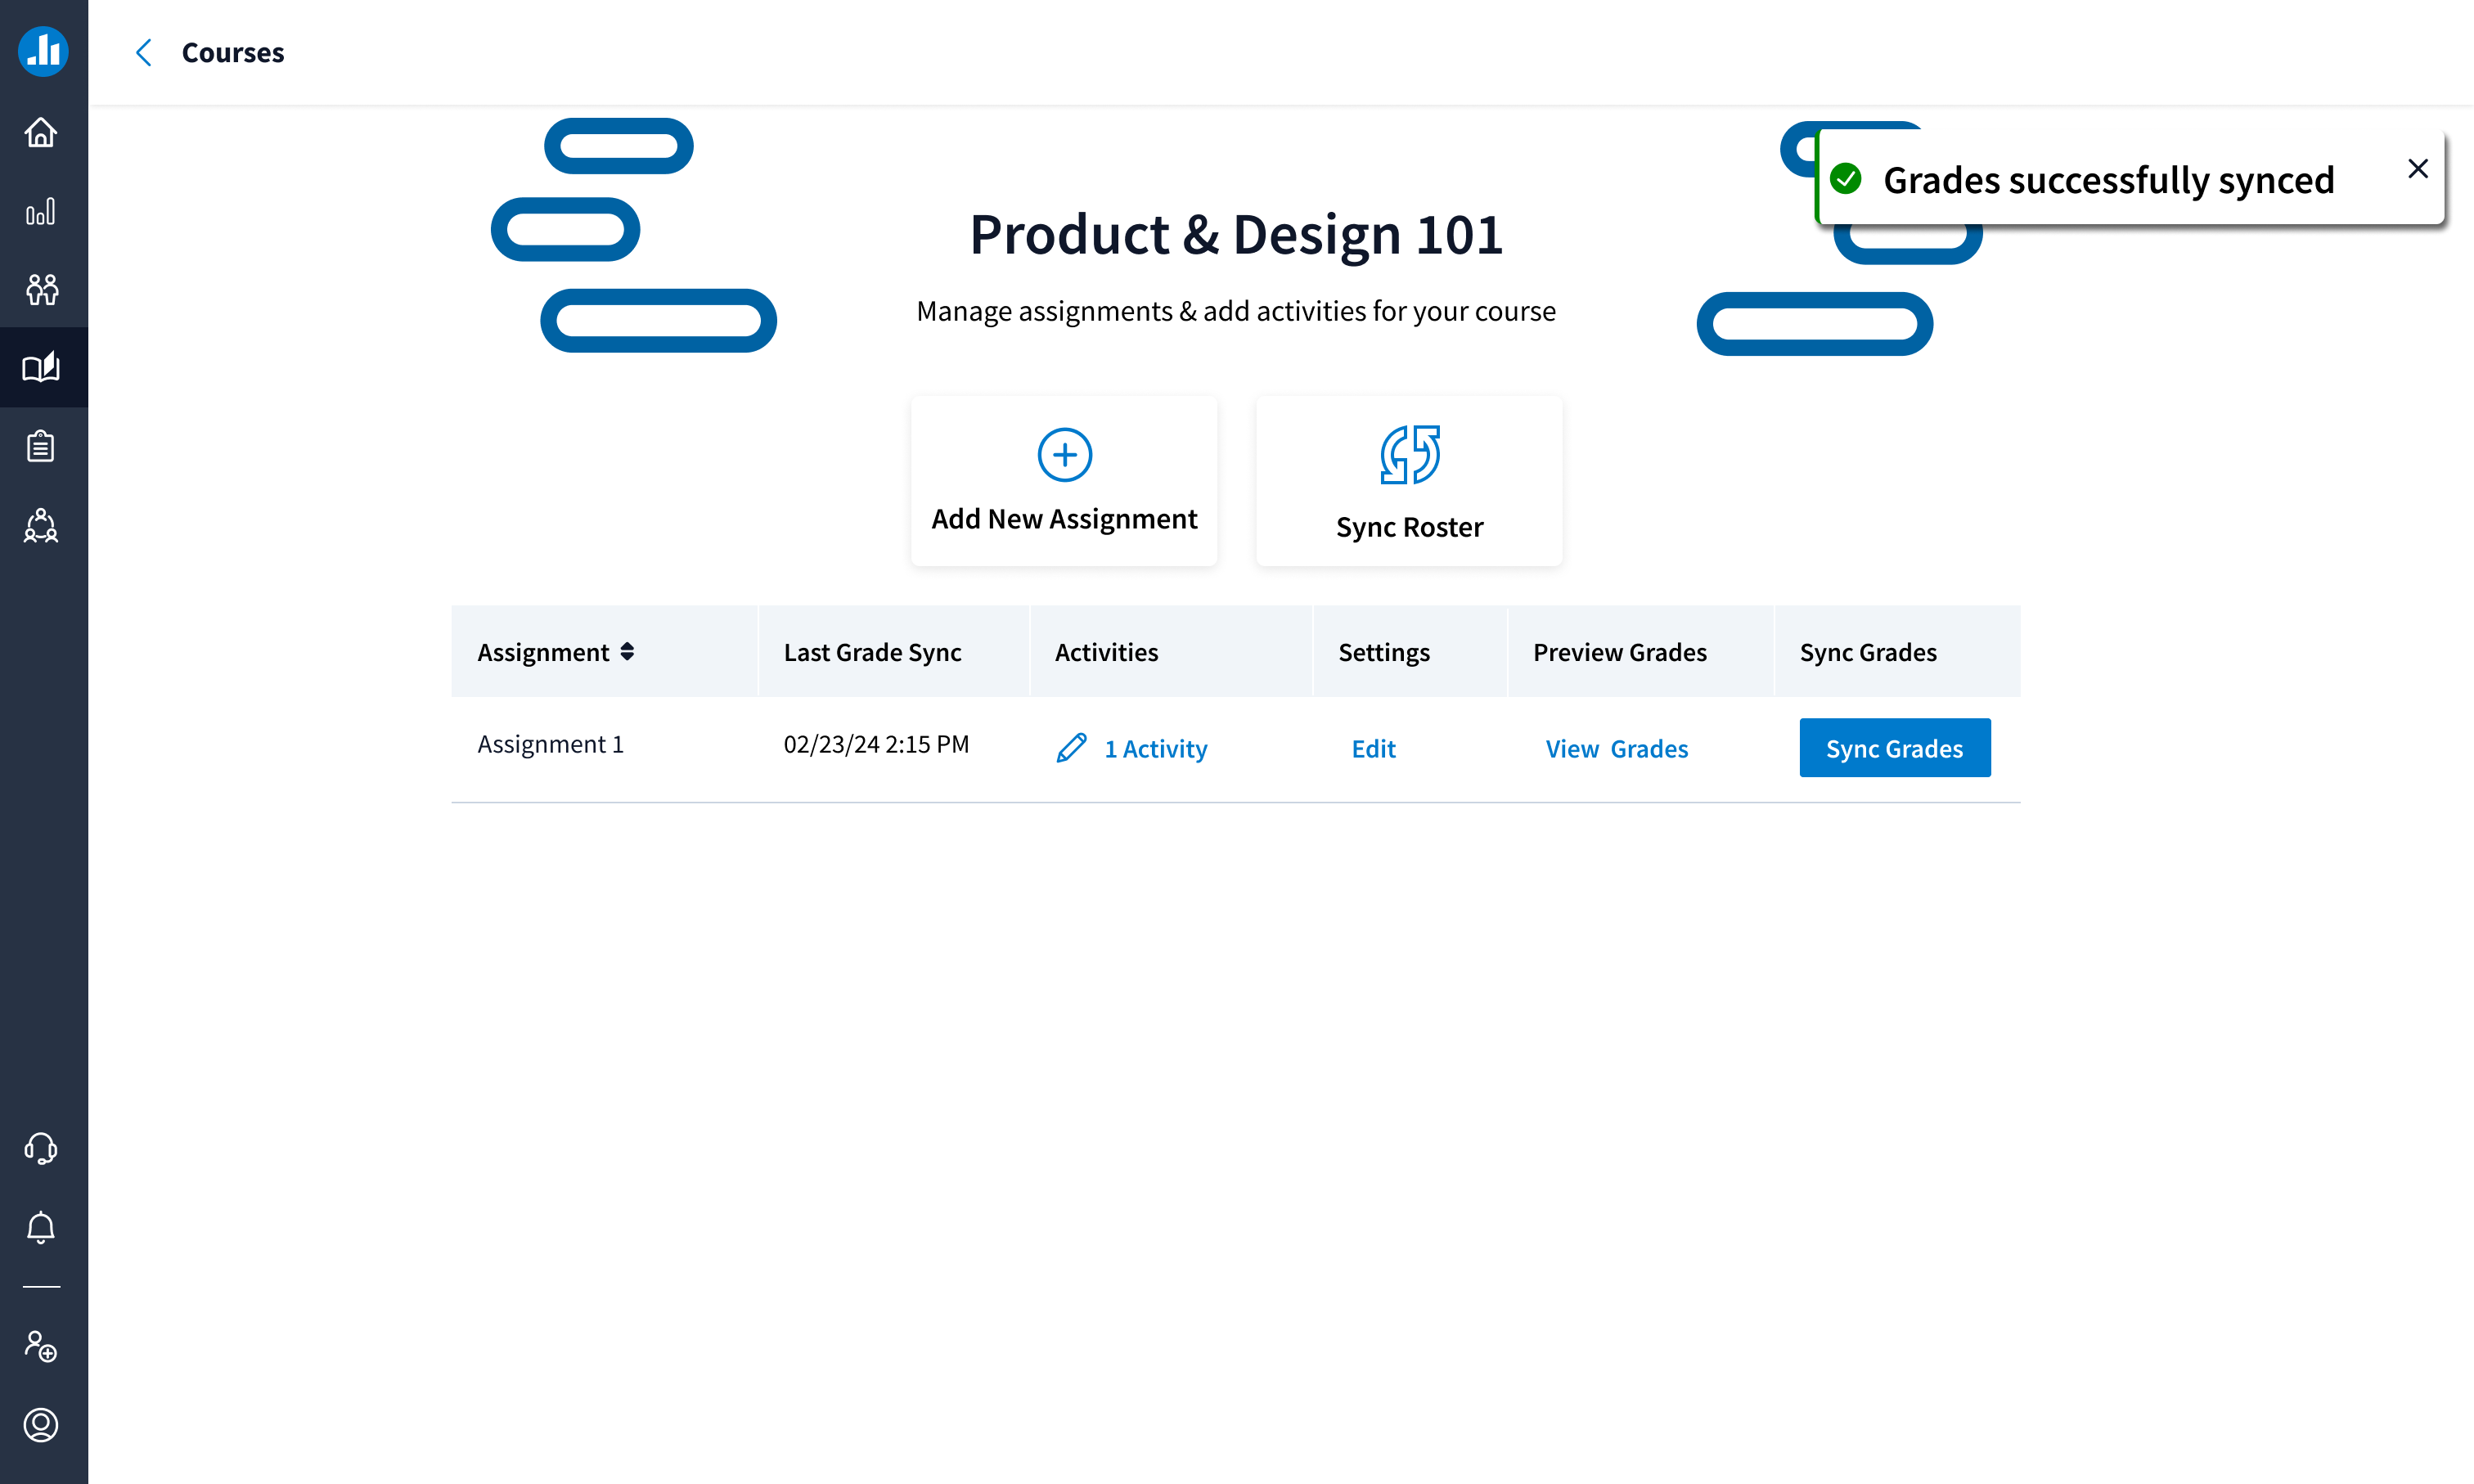Screen dimensions: 2474x1484
Task: Open the clipboard assignments icon
Action: 41,446
